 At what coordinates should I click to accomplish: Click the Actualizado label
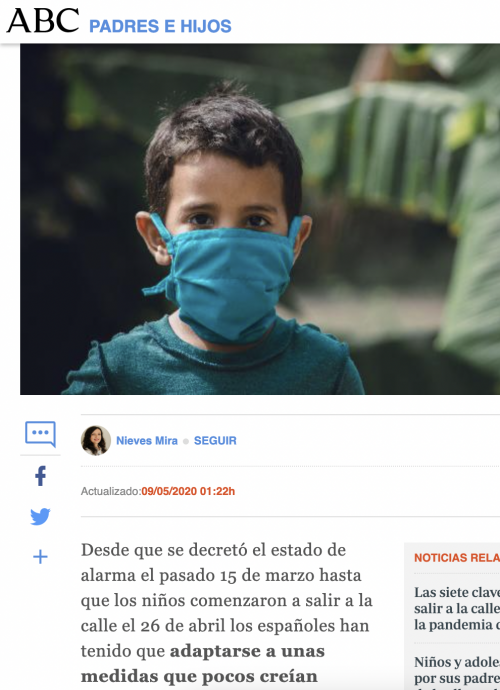coord(110,491)
